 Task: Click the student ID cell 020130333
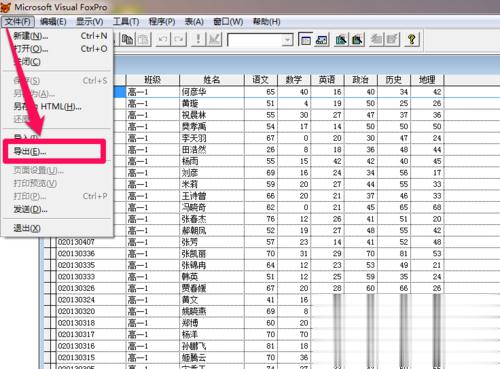[x=90, y=277]
